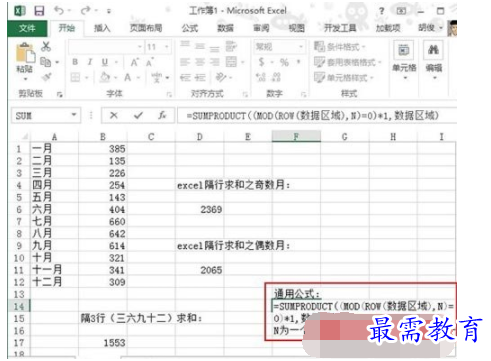The height and width of the screenshot is (361, 491).
Task: Select cell containing 十二月
Action: pos(55,282)
